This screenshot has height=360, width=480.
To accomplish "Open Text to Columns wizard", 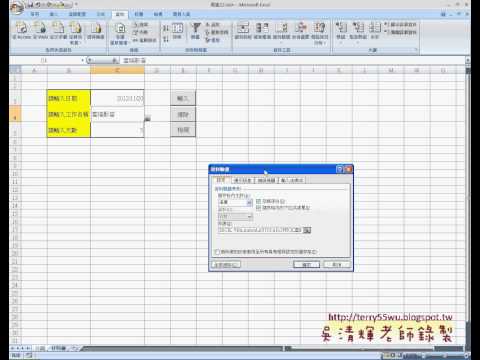I will pyautogui.click(x=243, y=31).
